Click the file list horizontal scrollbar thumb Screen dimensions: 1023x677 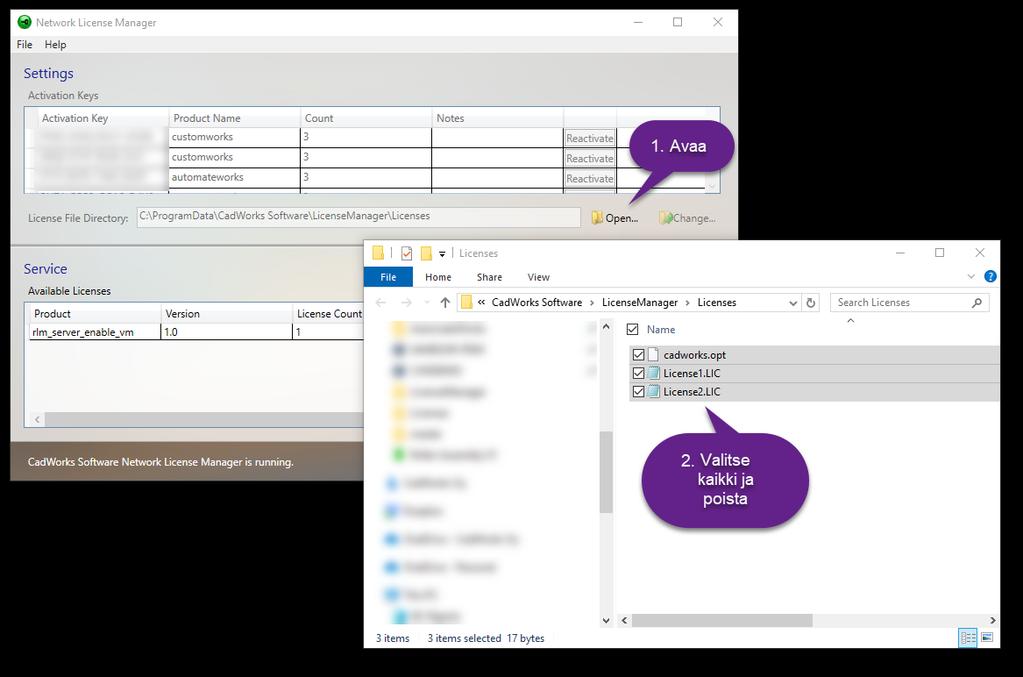point(722,620)
